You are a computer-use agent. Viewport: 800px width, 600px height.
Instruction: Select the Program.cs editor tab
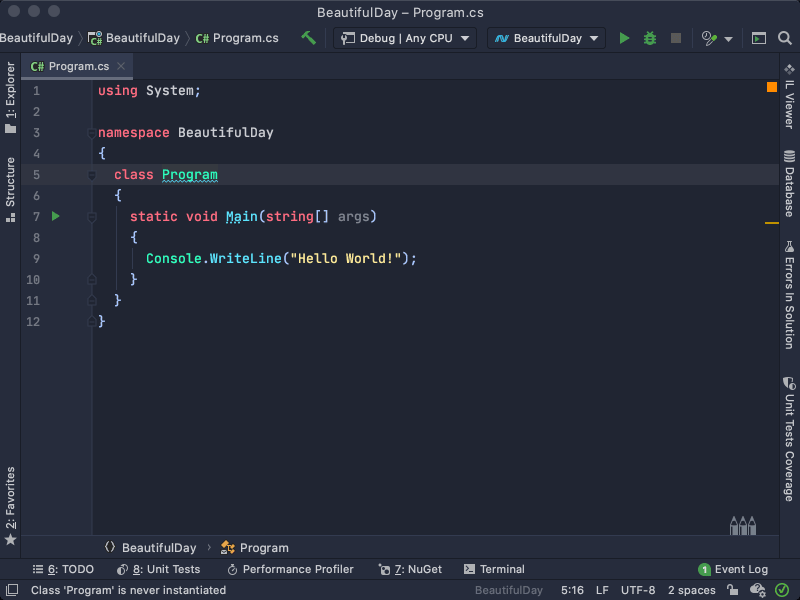pos(77,66)
